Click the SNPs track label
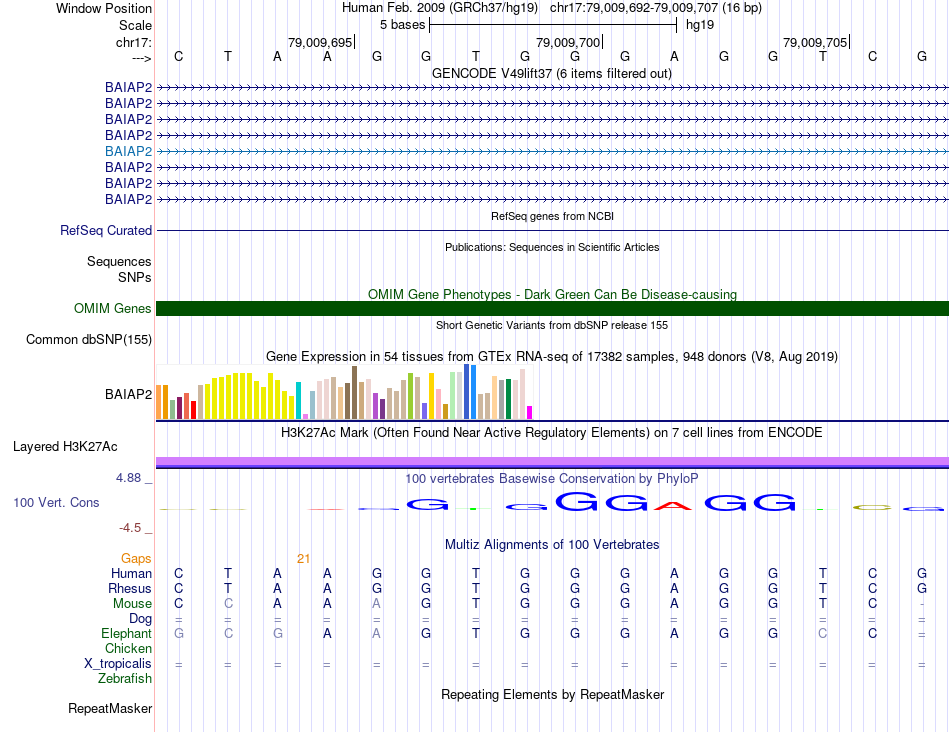The image size is (950, 732). (x=135, y=278)
